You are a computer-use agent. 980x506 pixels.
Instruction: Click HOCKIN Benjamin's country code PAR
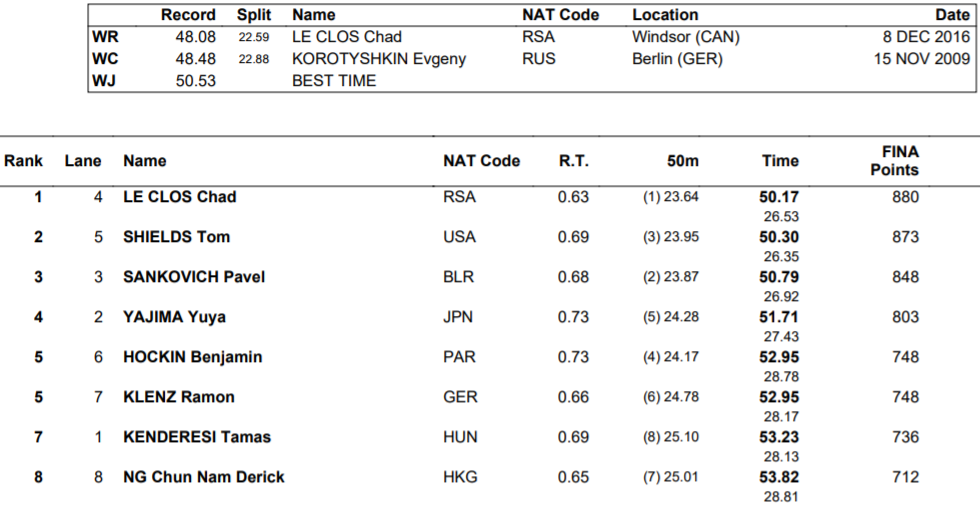click(x=459, y=357)
